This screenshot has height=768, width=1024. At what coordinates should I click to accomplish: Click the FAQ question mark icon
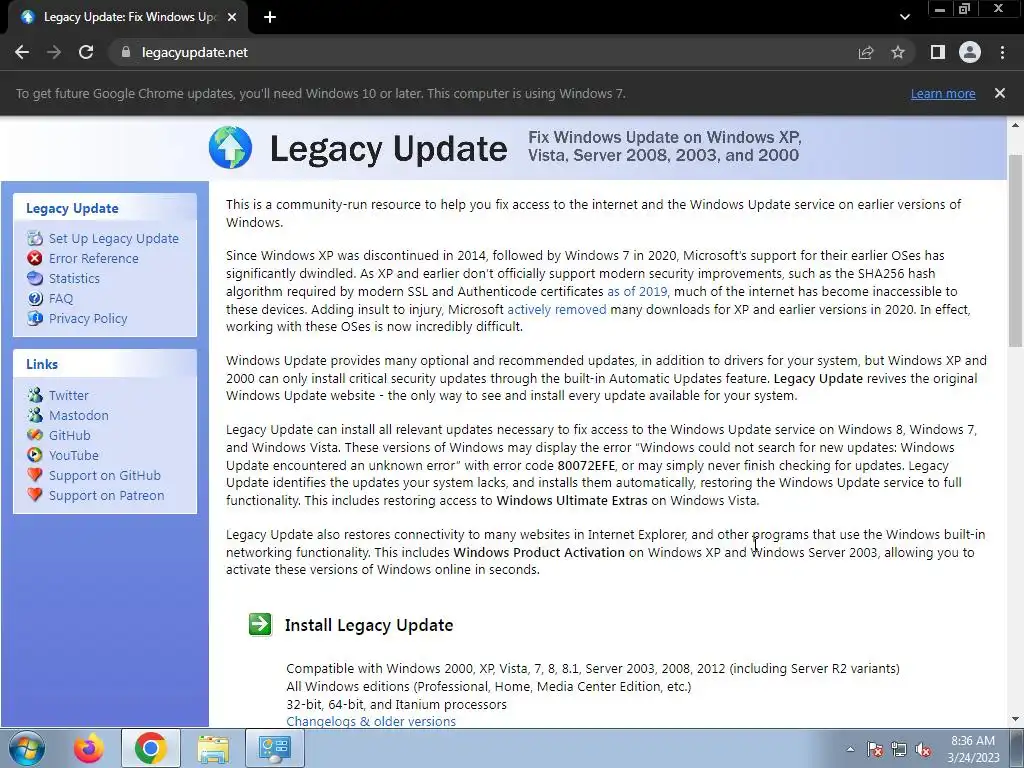[35, 298]
